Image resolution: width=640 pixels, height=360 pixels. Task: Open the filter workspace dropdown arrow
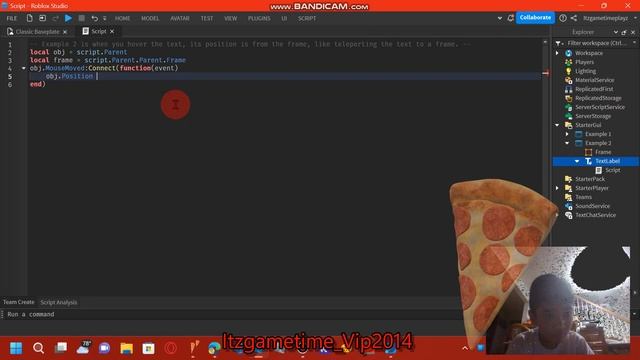click(634, 43)
